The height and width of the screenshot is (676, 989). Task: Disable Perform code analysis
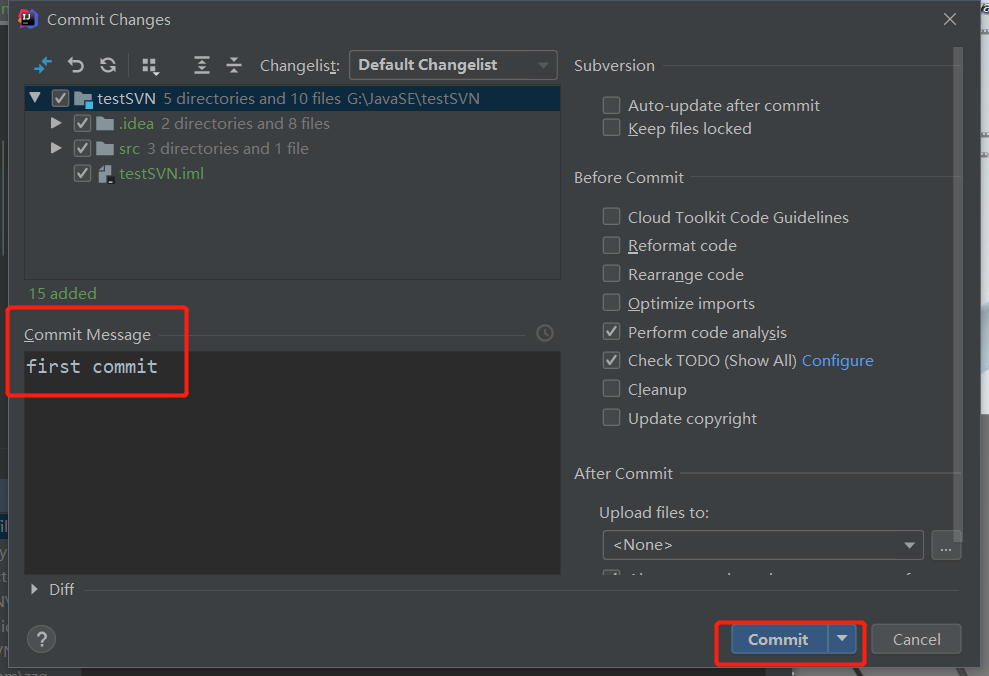coord(611,331)
